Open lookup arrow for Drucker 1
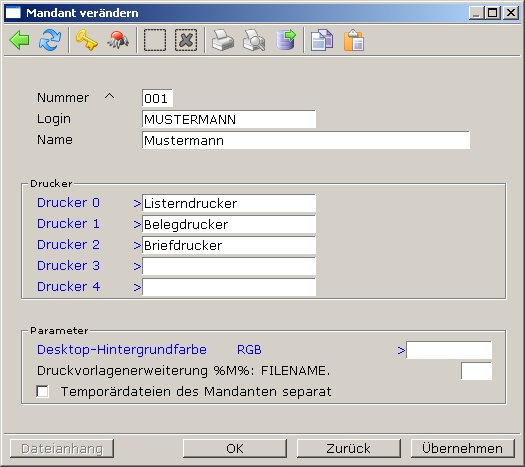525x467 pixels. click(137, 224)
